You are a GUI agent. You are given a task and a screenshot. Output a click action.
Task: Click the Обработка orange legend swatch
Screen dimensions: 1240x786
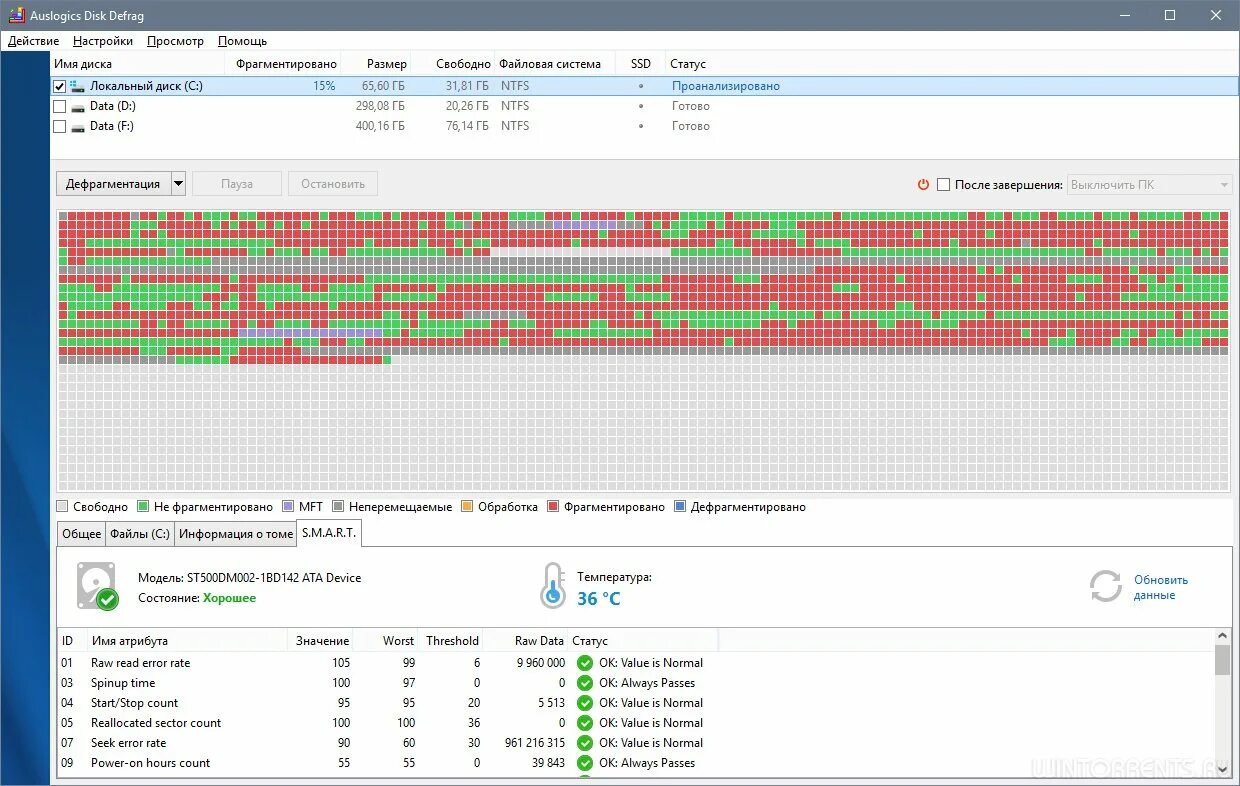(x=467, y=507)
